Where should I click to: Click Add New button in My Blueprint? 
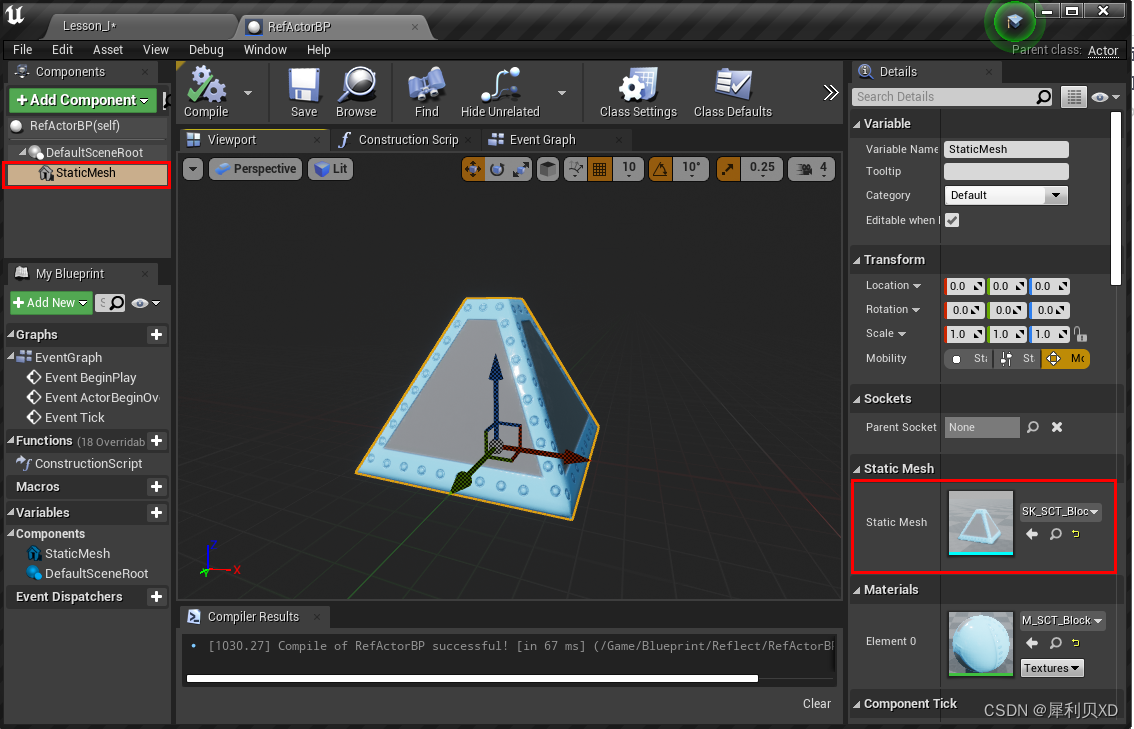click(51, 303)
